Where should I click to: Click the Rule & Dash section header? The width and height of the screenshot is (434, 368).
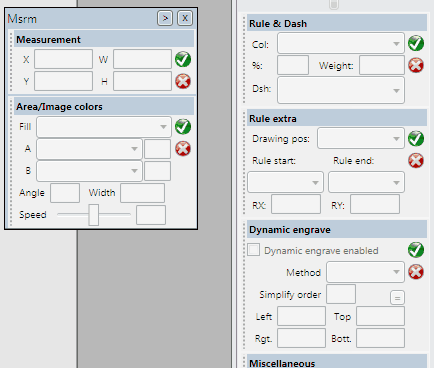click(x=337, y=23)
